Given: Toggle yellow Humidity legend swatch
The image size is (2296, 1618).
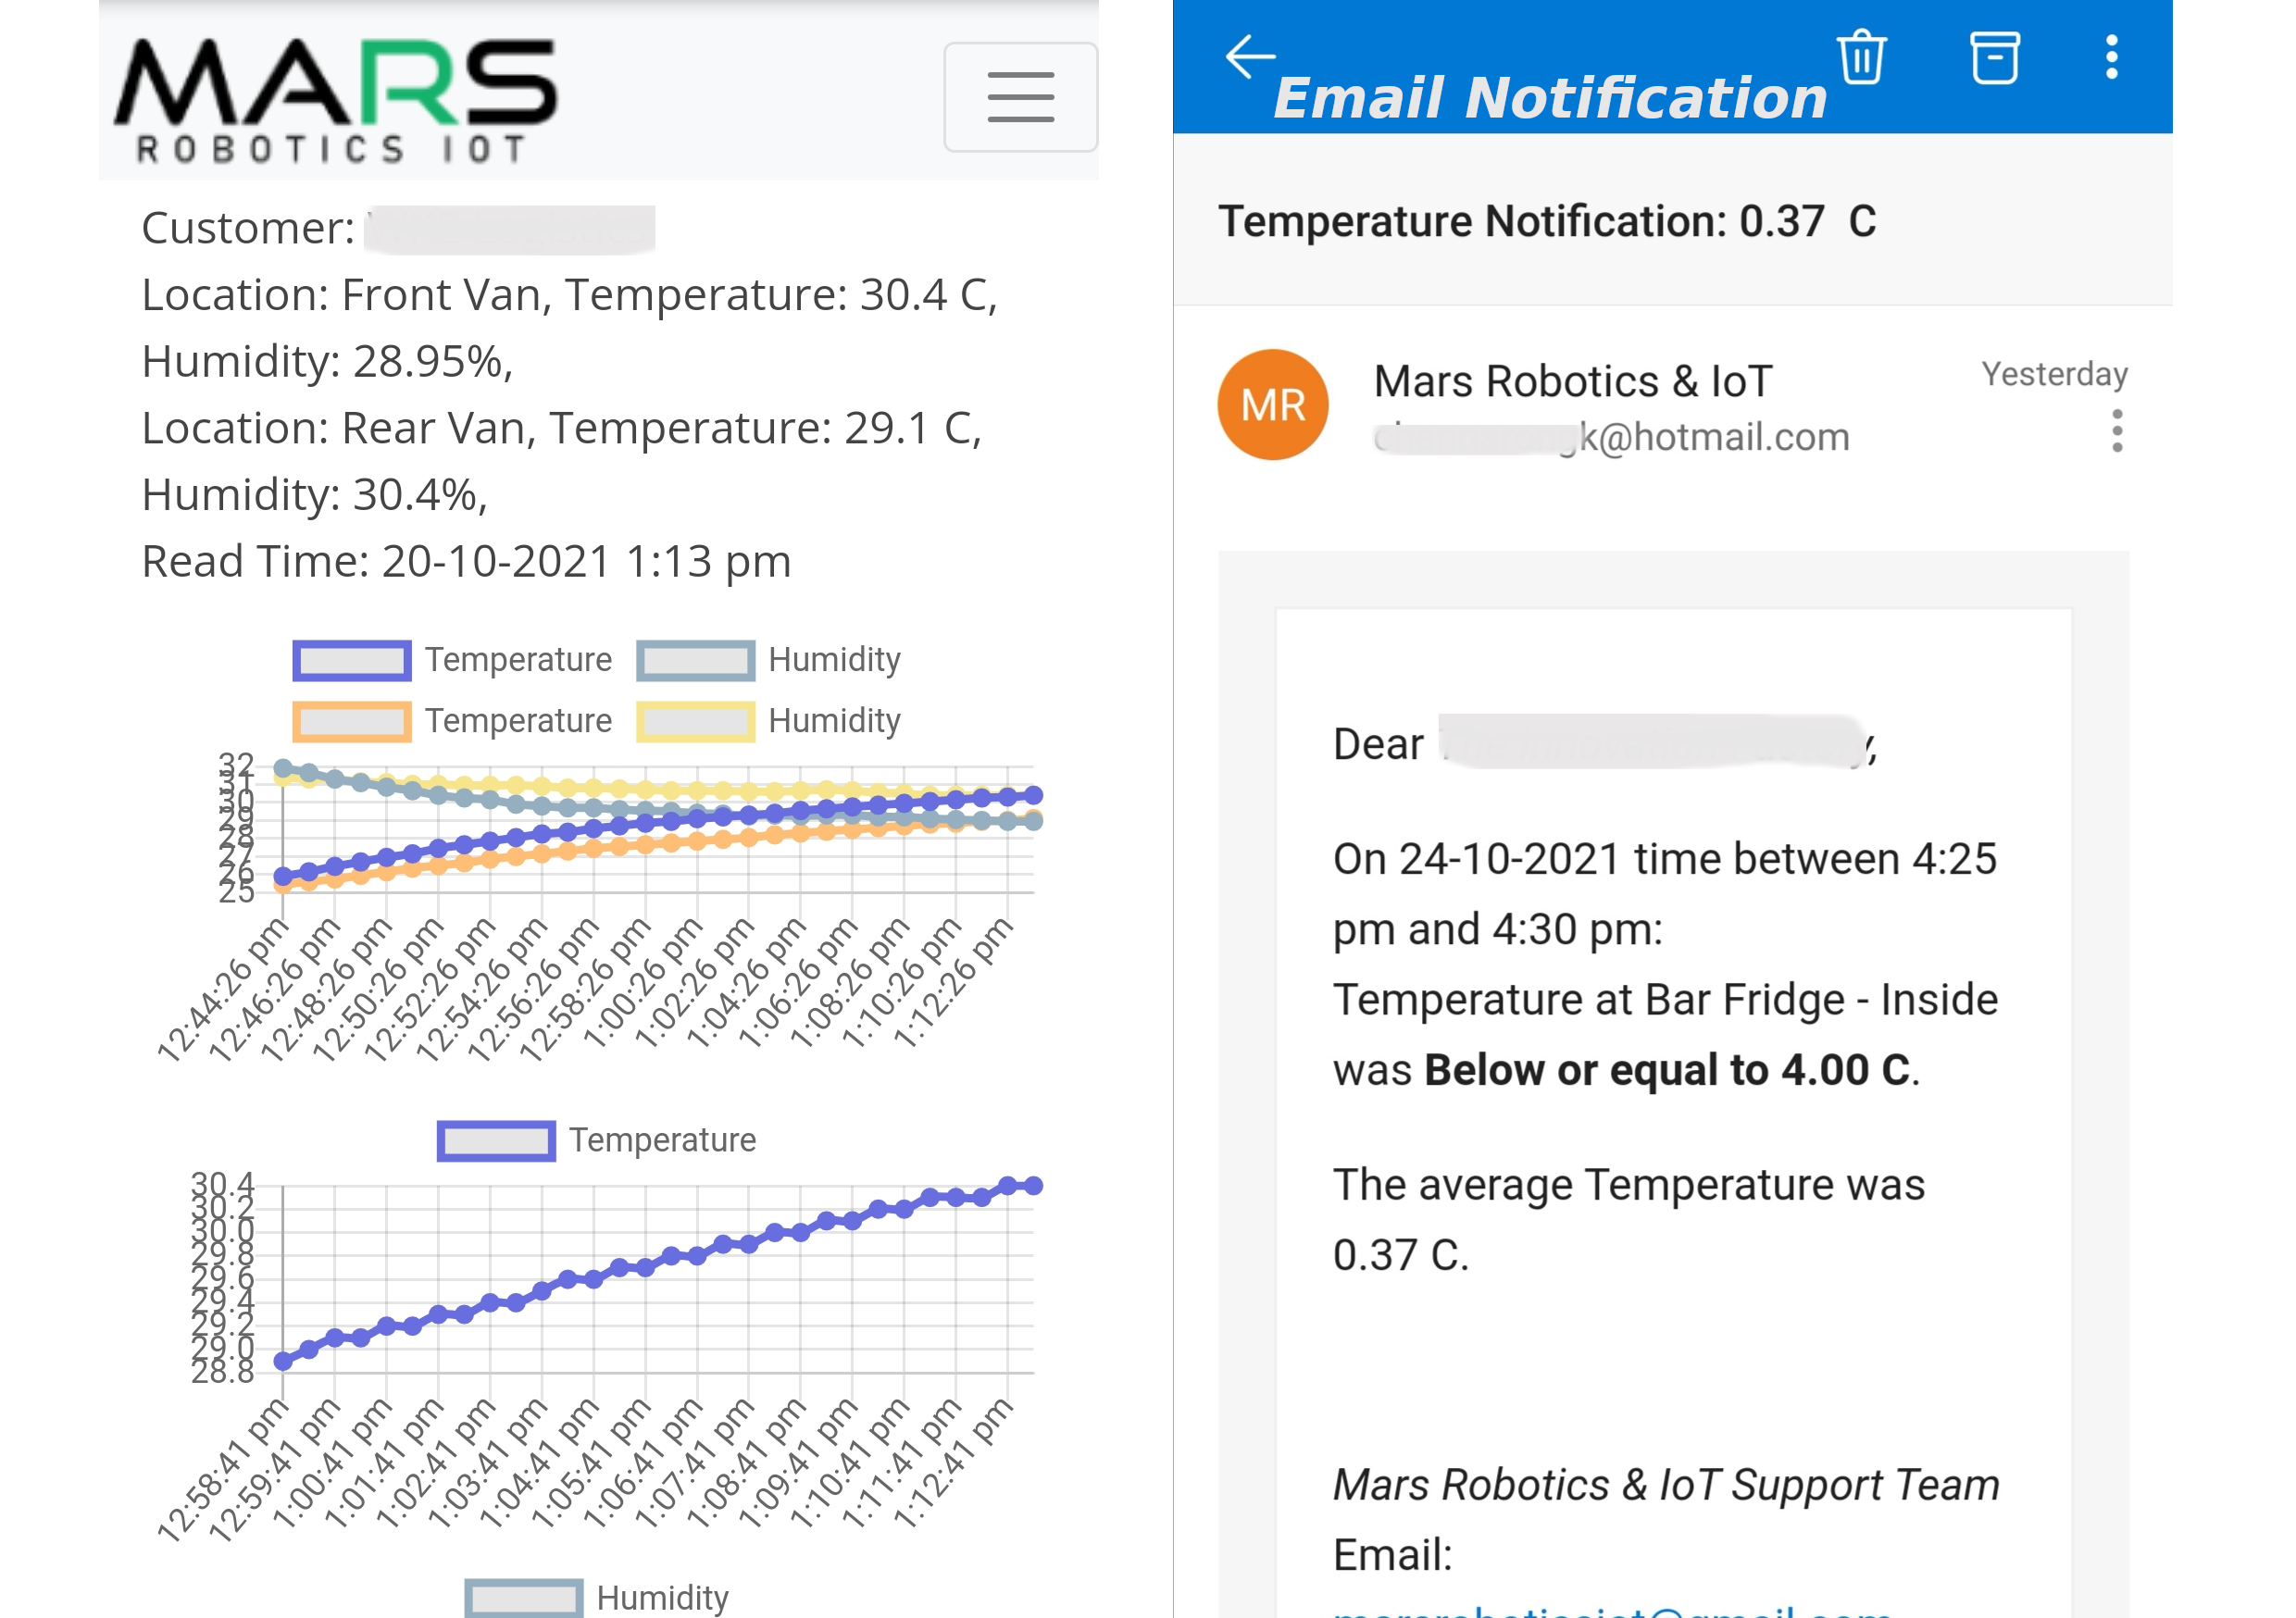Looking at the screenshot, I should click(696, 721).
